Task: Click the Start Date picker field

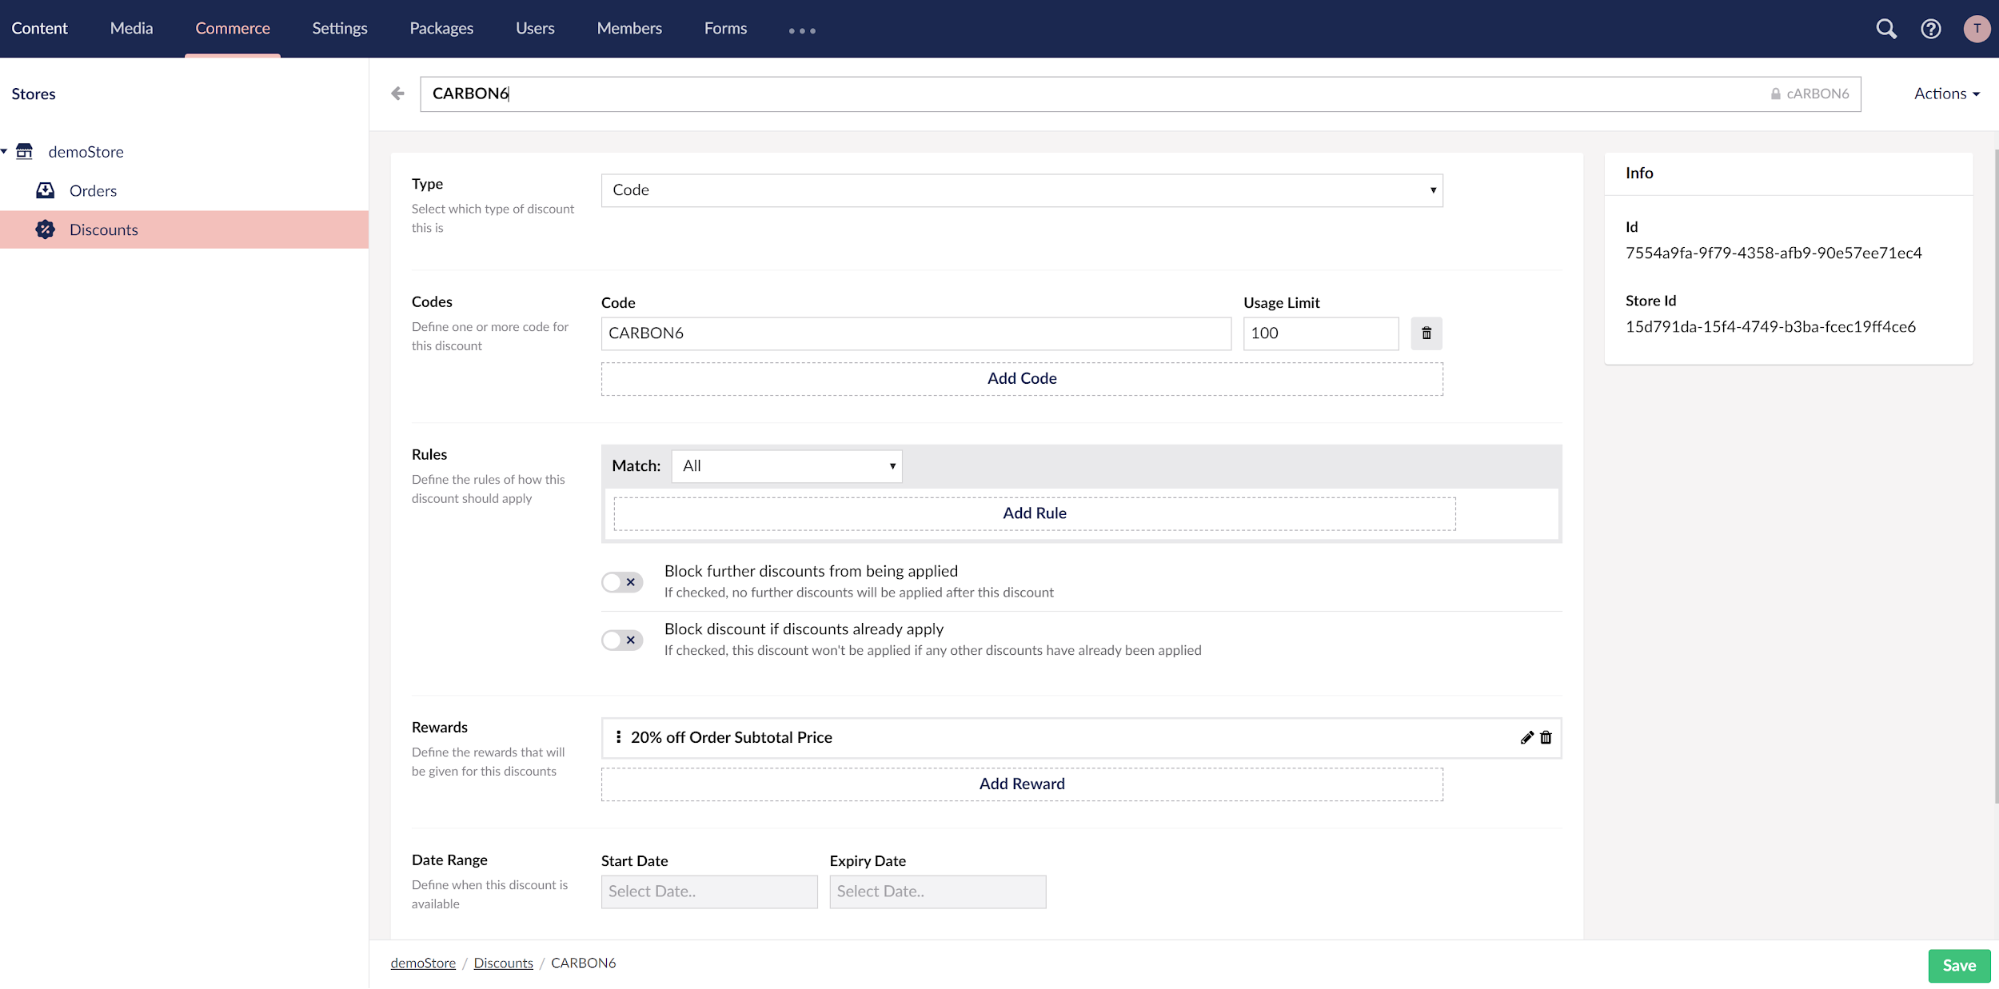Action: [709, 892]
